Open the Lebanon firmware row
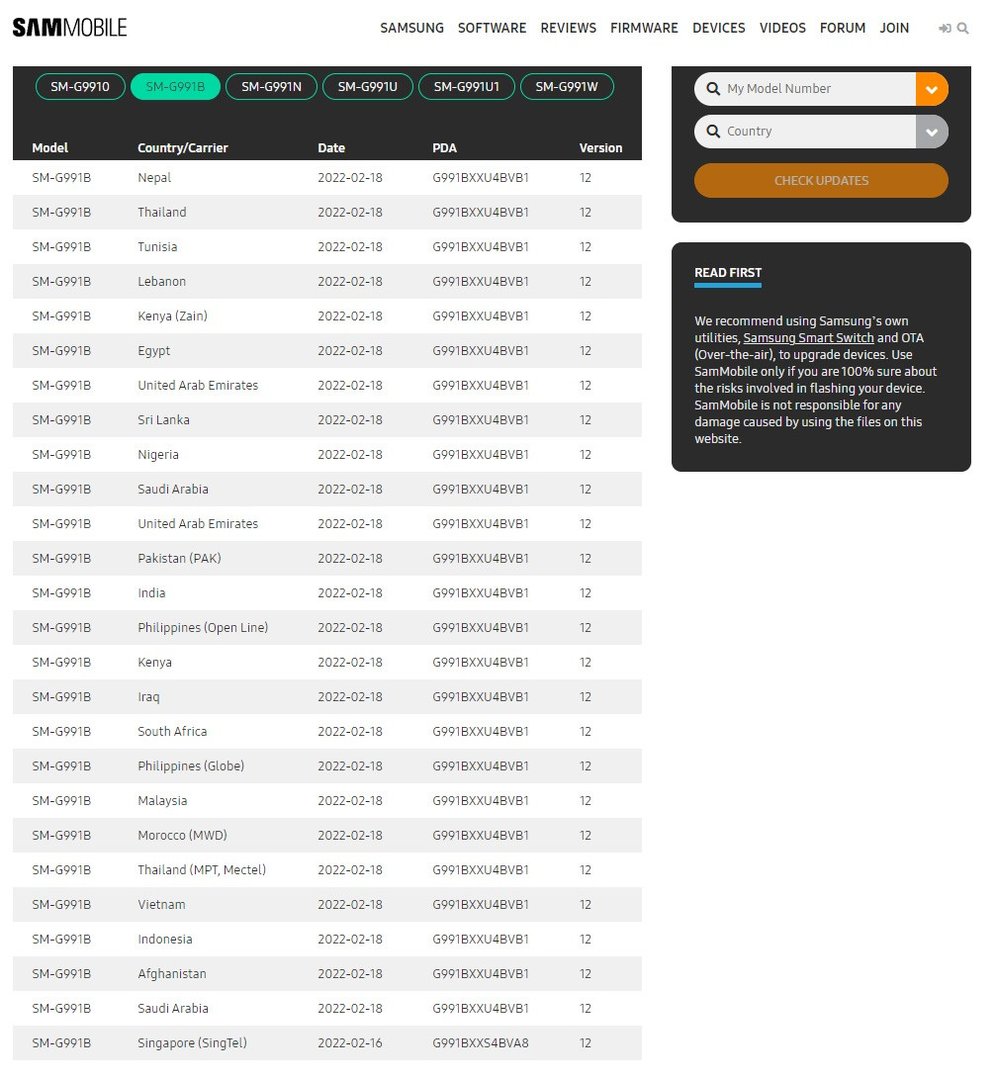This screenshot has width=995, height=1080. coord(327,282)
